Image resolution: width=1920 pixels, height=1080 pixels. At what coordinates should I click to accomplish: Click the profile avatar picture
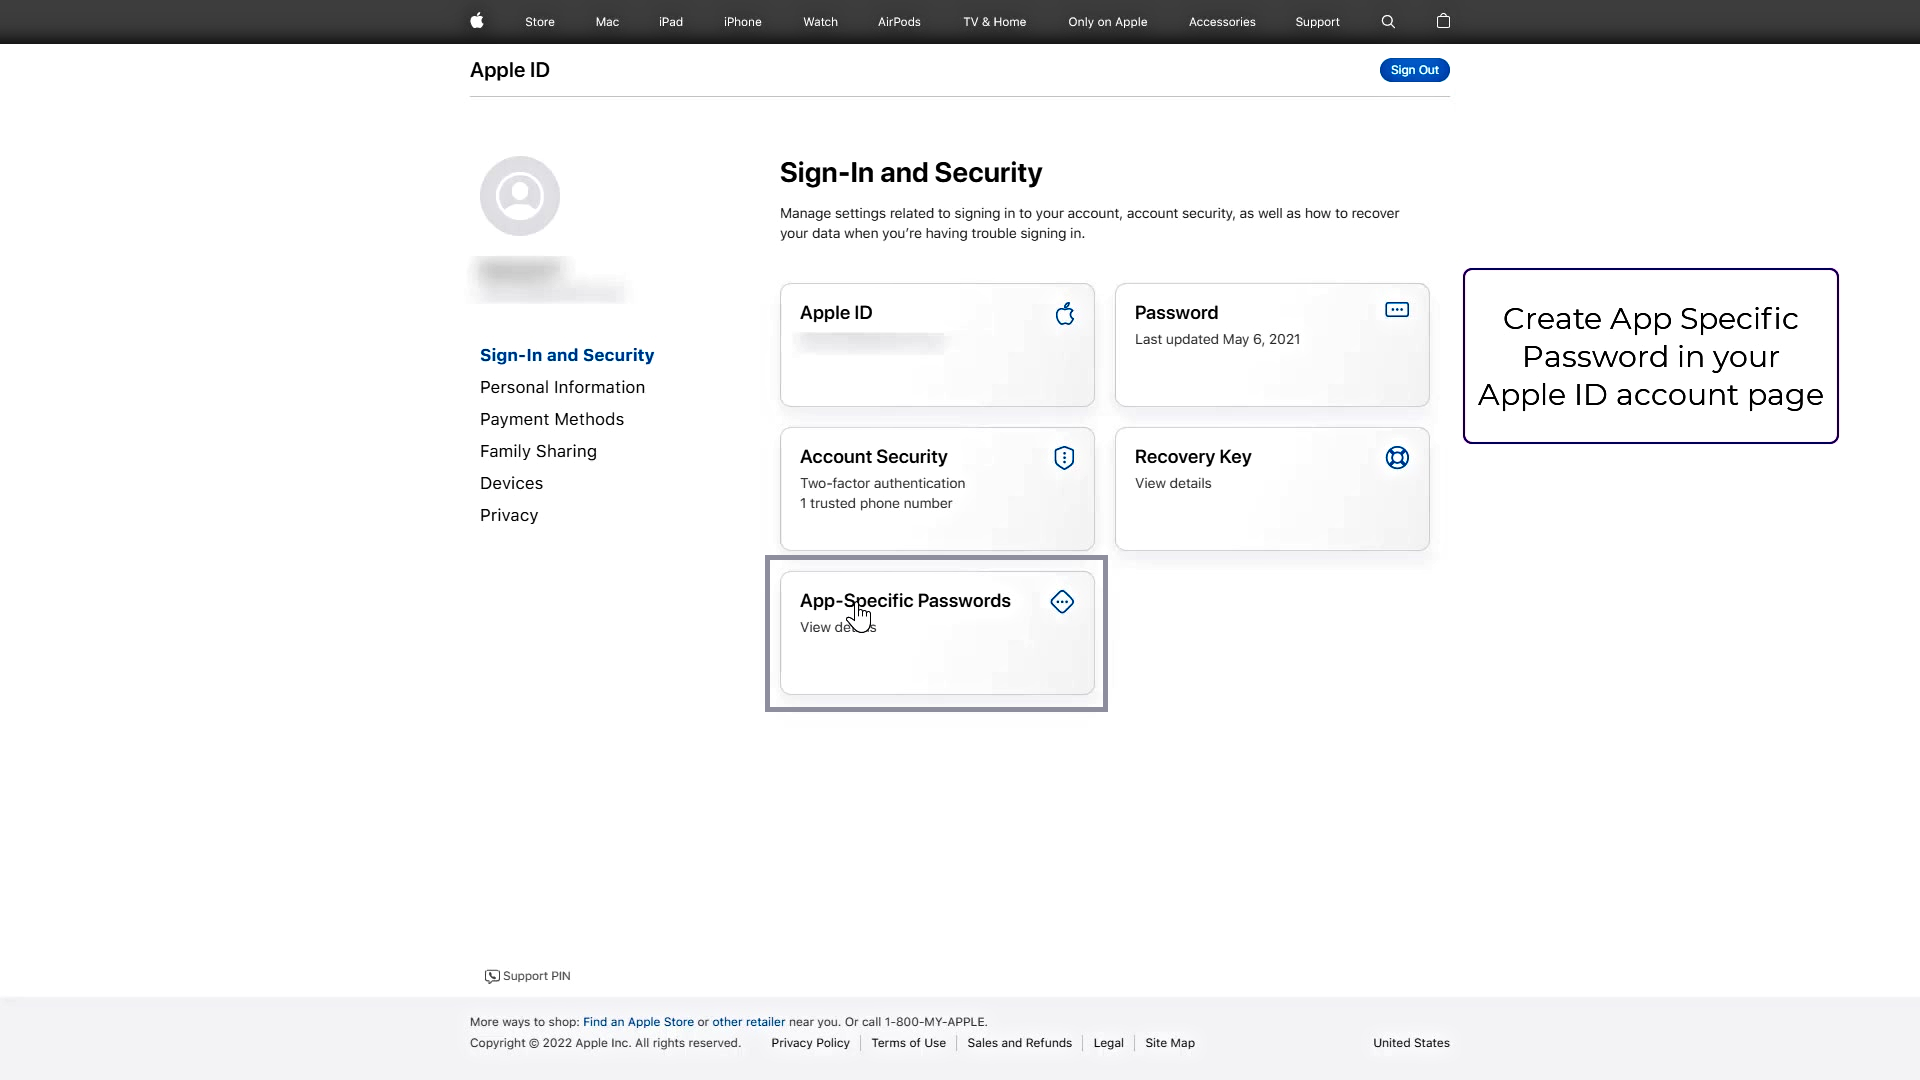[x=520, y=196]
